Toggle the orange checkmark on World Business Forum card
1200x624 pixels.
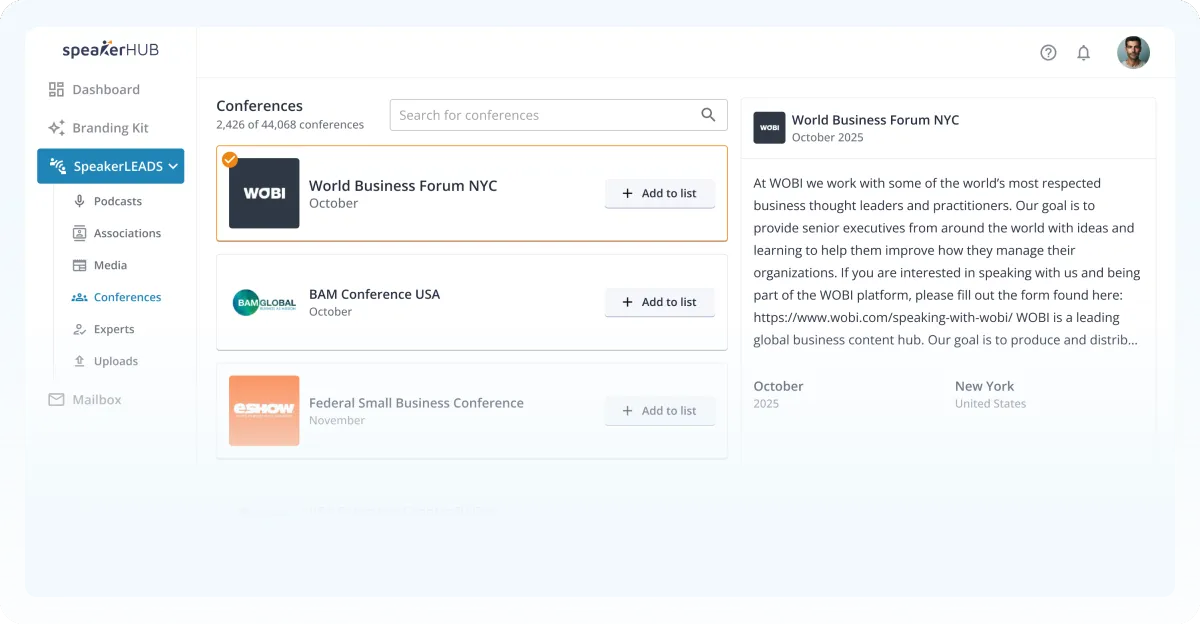[x=230, y=159]
